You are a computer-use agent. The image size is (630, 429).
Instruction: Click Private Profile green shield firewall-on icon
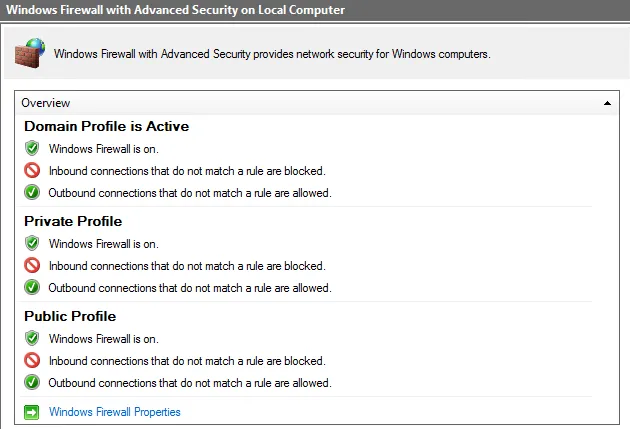(32, 243)
